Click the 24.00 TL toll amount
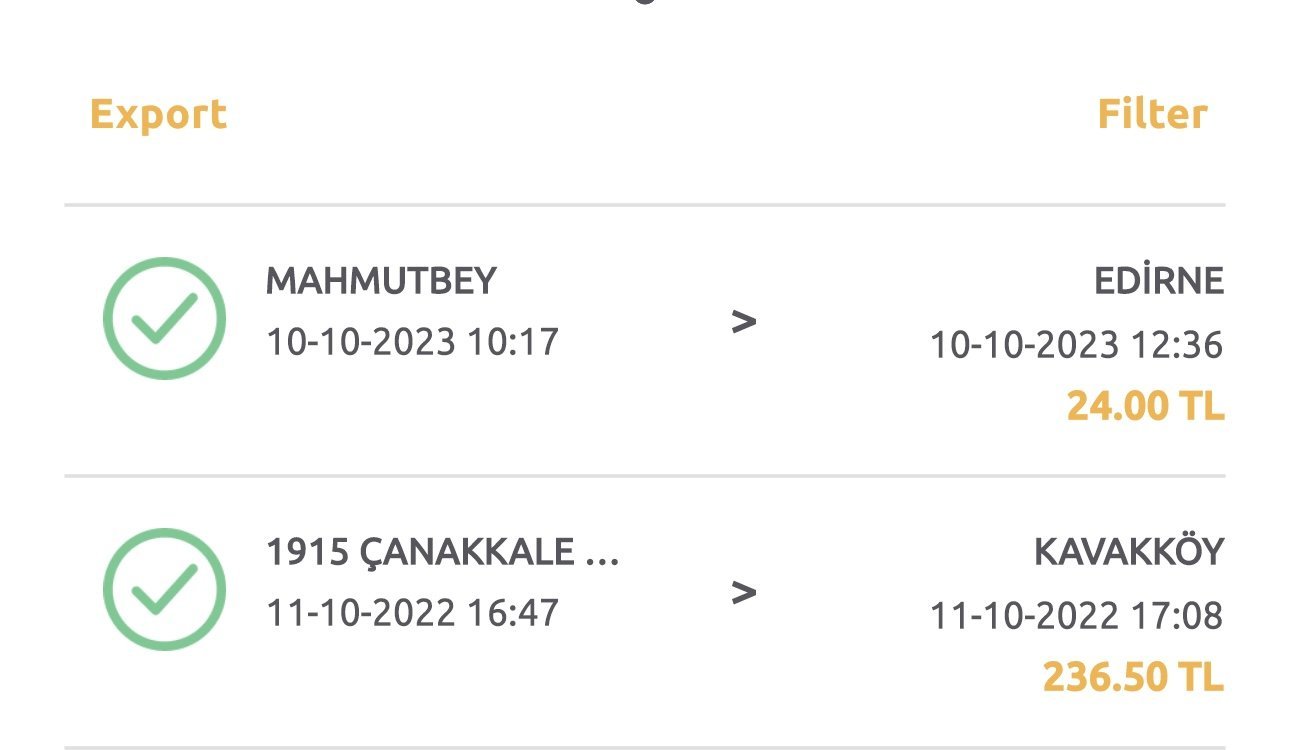 [x=1145, y=406]
